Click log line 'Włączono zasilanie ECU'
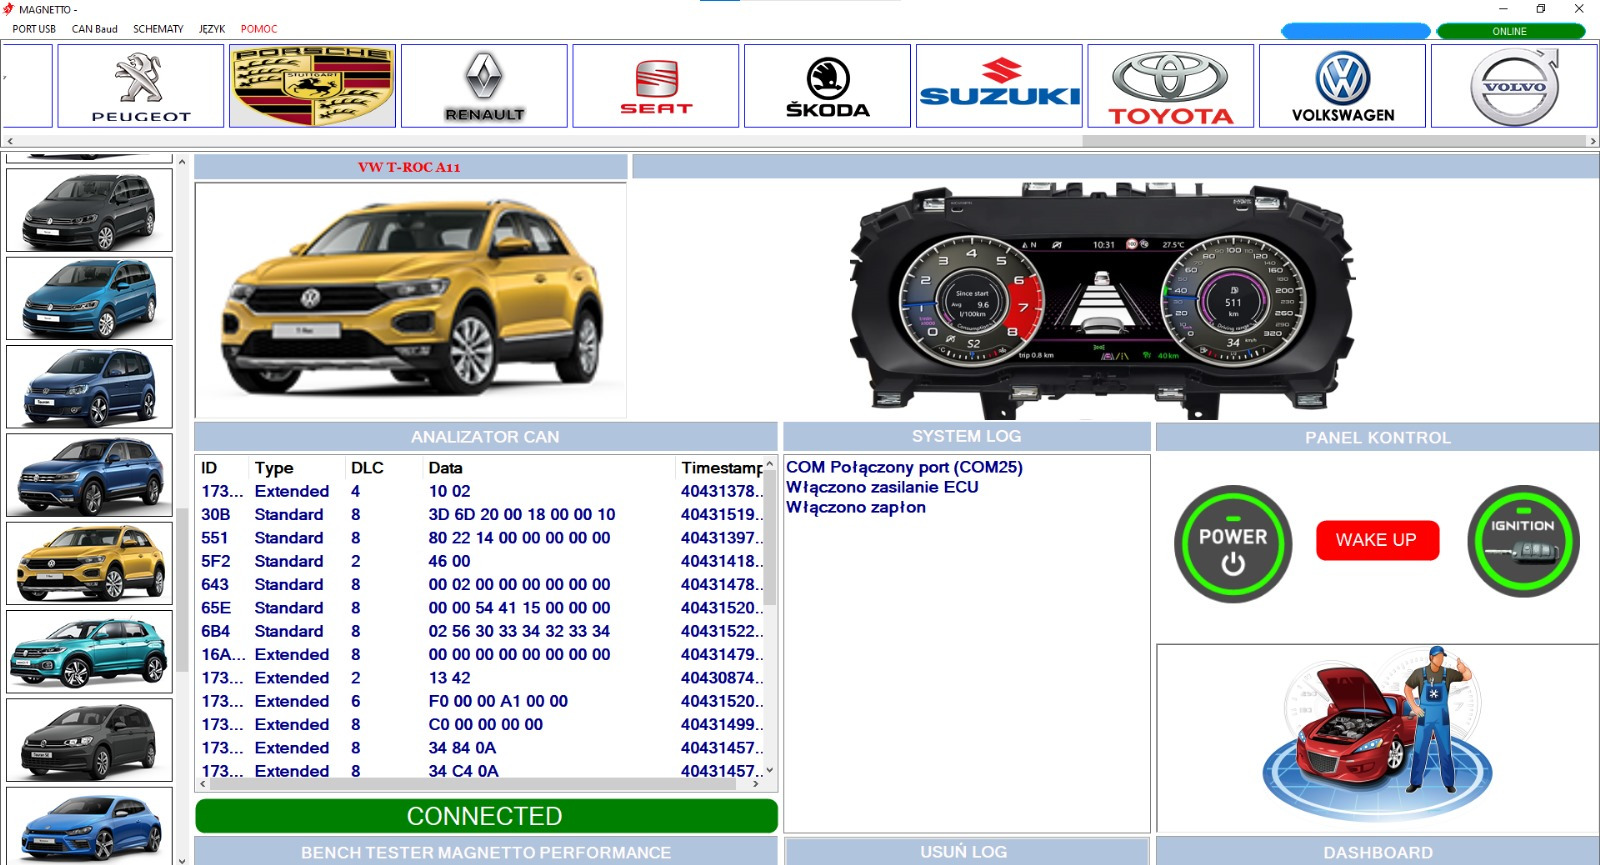 pos(882,487)
